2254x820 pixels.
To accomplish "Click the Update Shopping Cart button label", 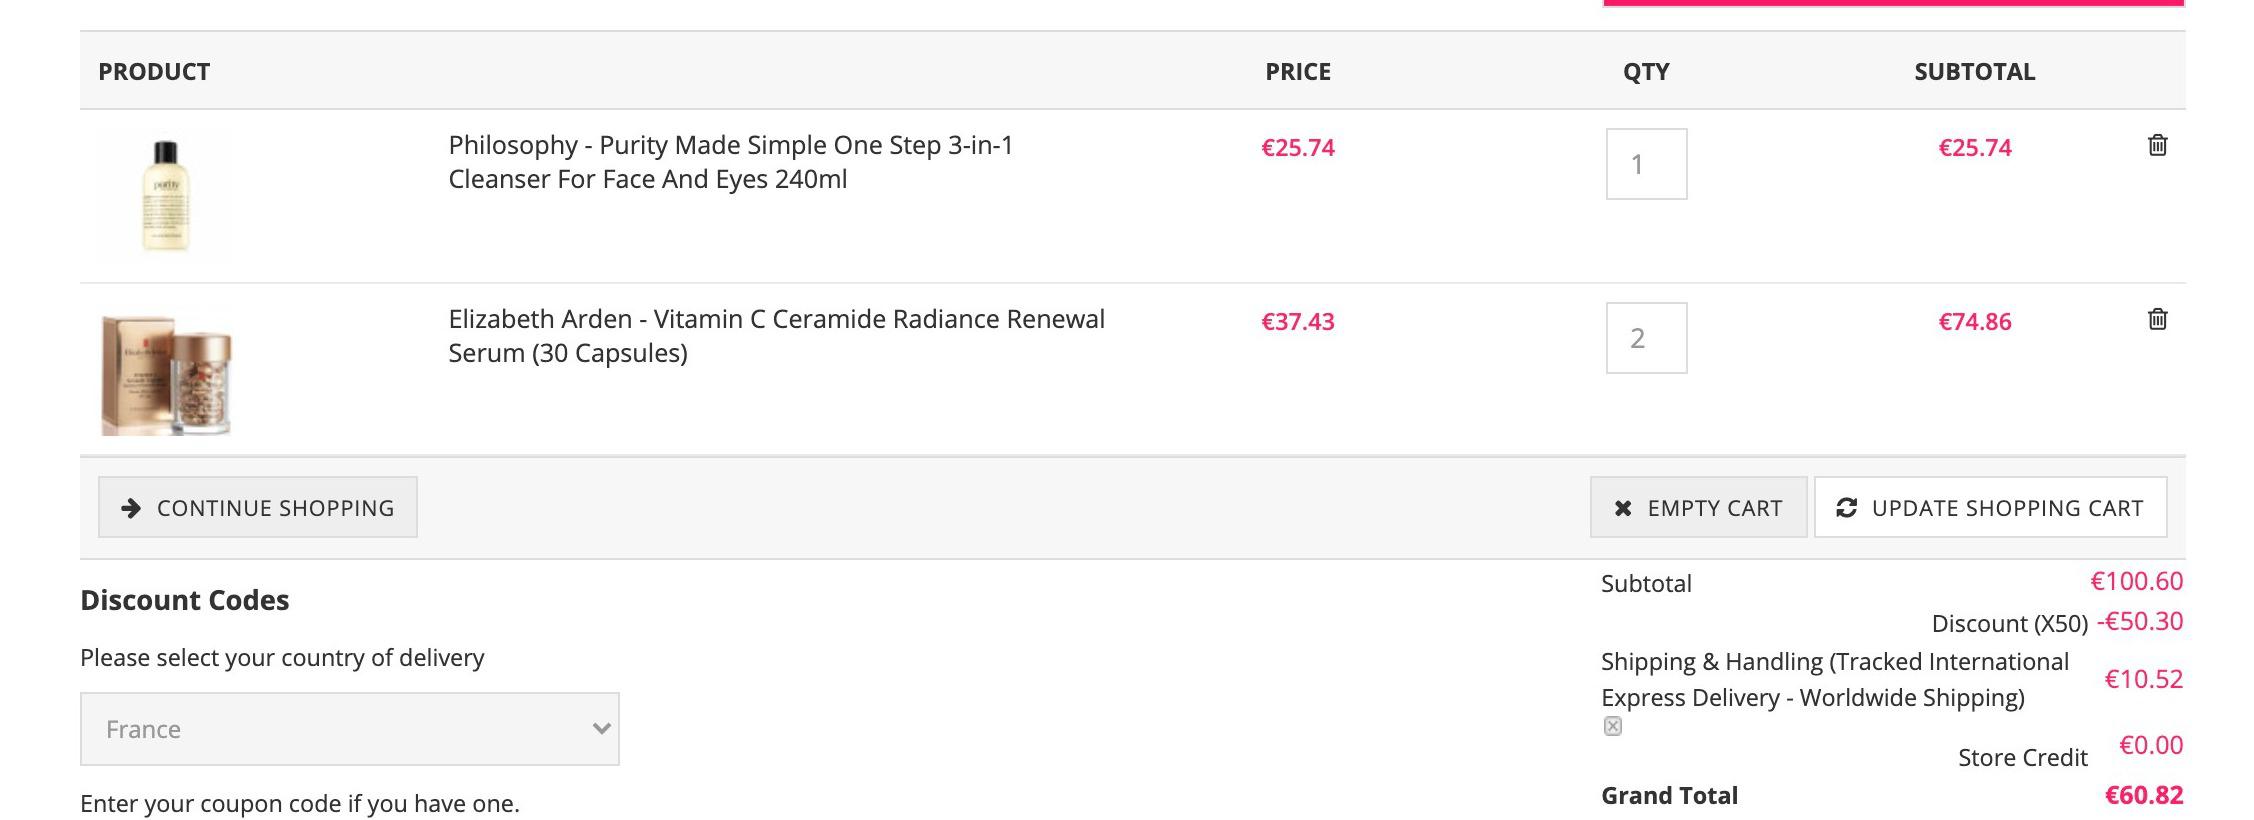I will (2007, 508).
